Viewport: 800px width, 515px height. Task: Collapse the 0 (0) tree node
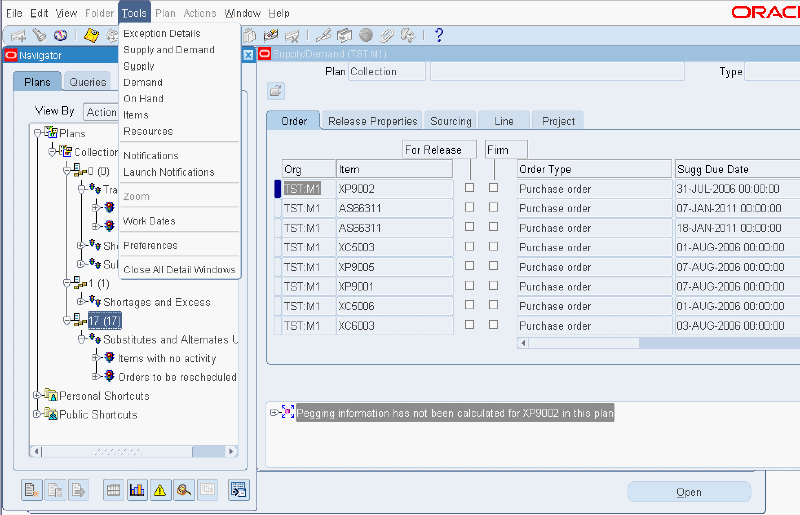pyautogui.click(x=67, y=170)
